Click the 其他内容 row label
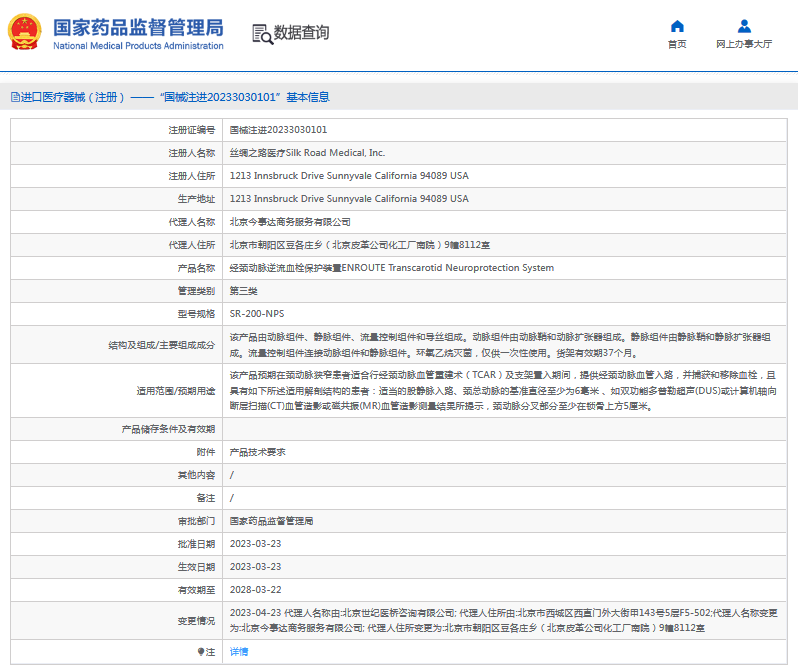 pos(196,475)
